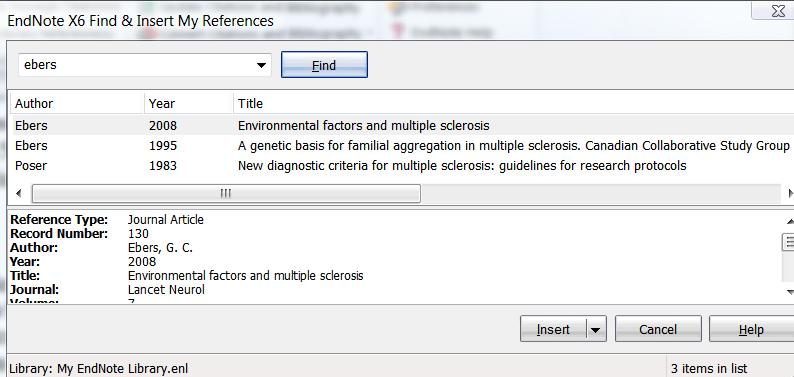
Task: Sort results by Title column header
Action: 513,103
